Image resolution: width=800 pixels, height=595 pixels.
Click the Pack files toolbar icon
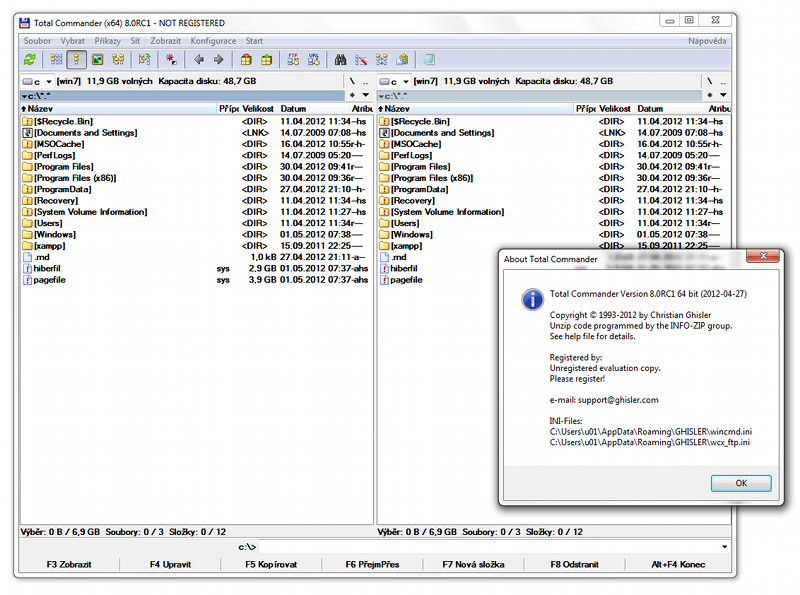pyautogui.click(x=246, y=60)
